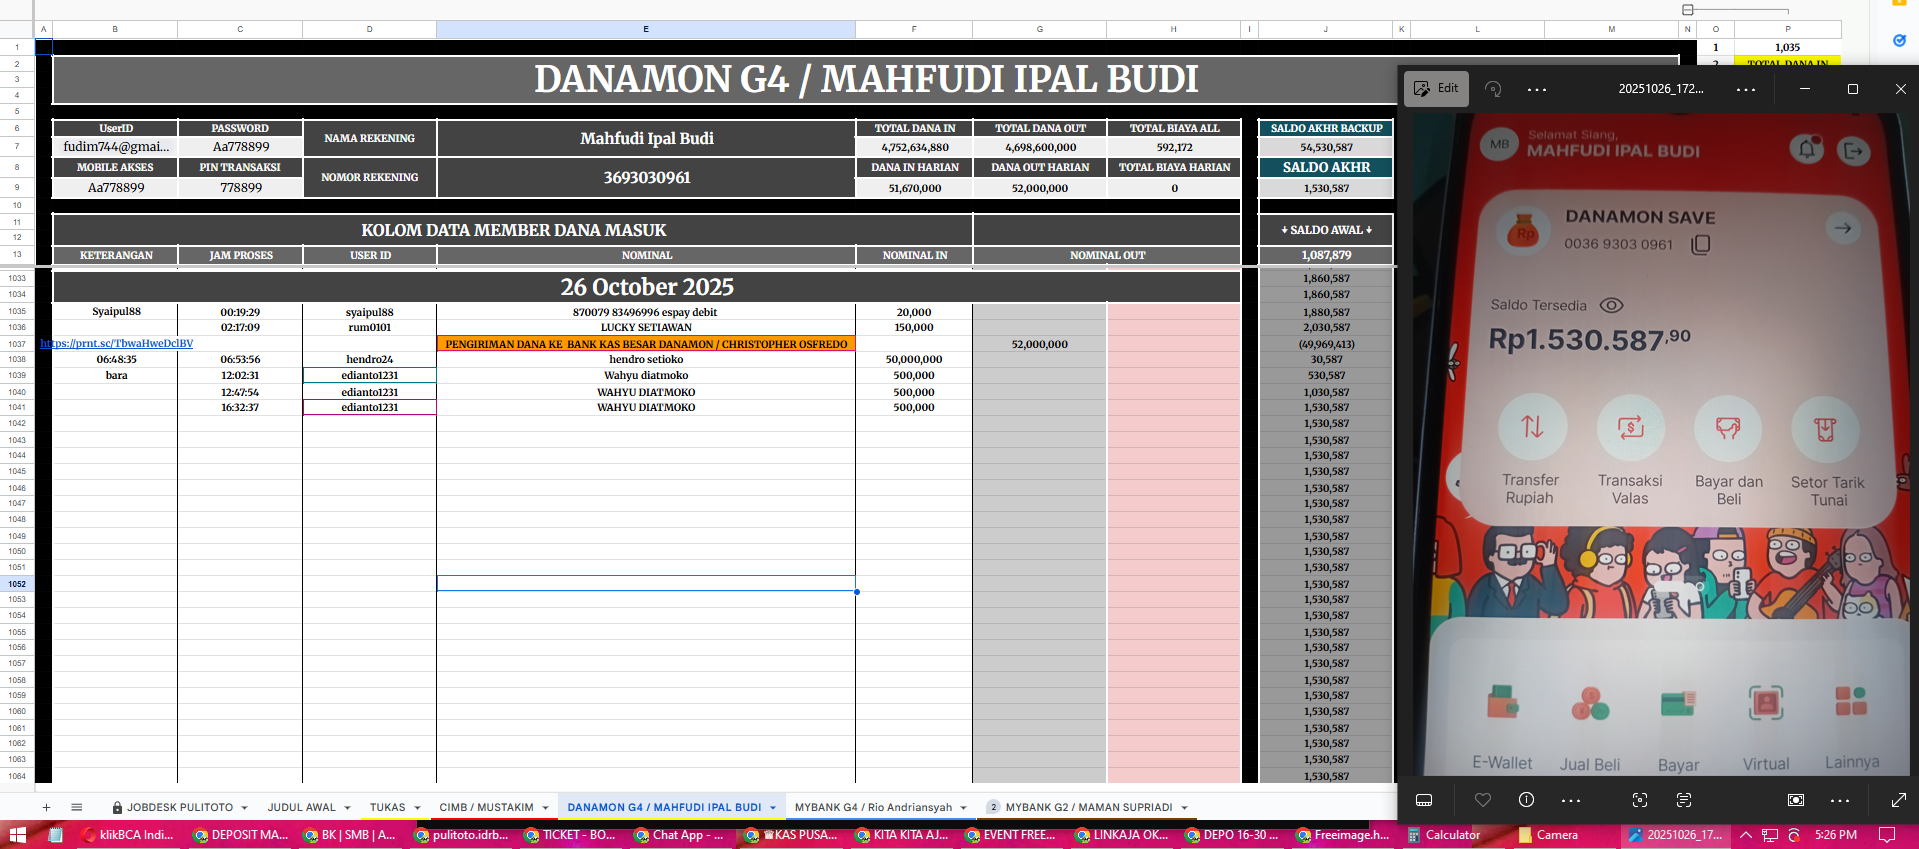Click the taskbar clock showing 5:26 PM
1919x849 pixels.
[1836, 835]
